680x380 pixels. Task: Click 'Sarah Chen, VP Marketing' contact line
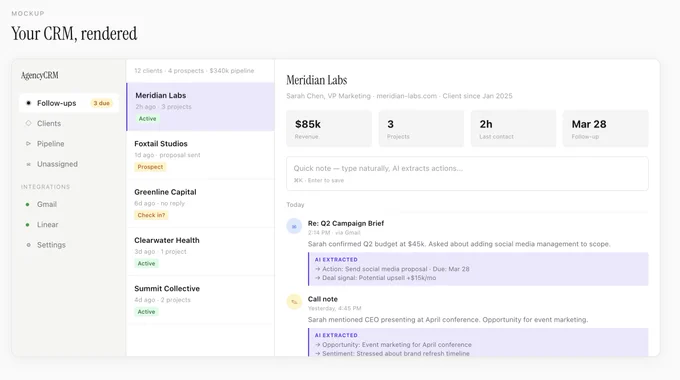tap(399, 96)
